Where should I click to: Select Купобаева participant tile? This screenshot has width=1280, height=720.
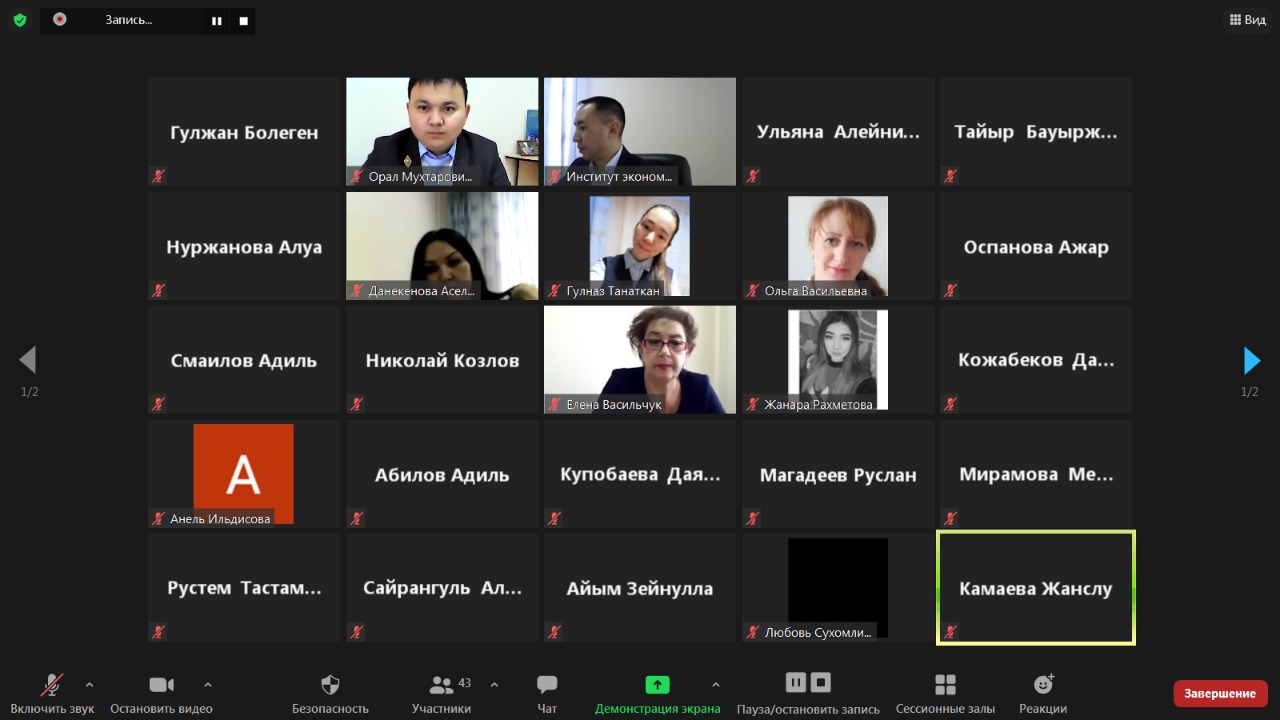pos(640,474)
